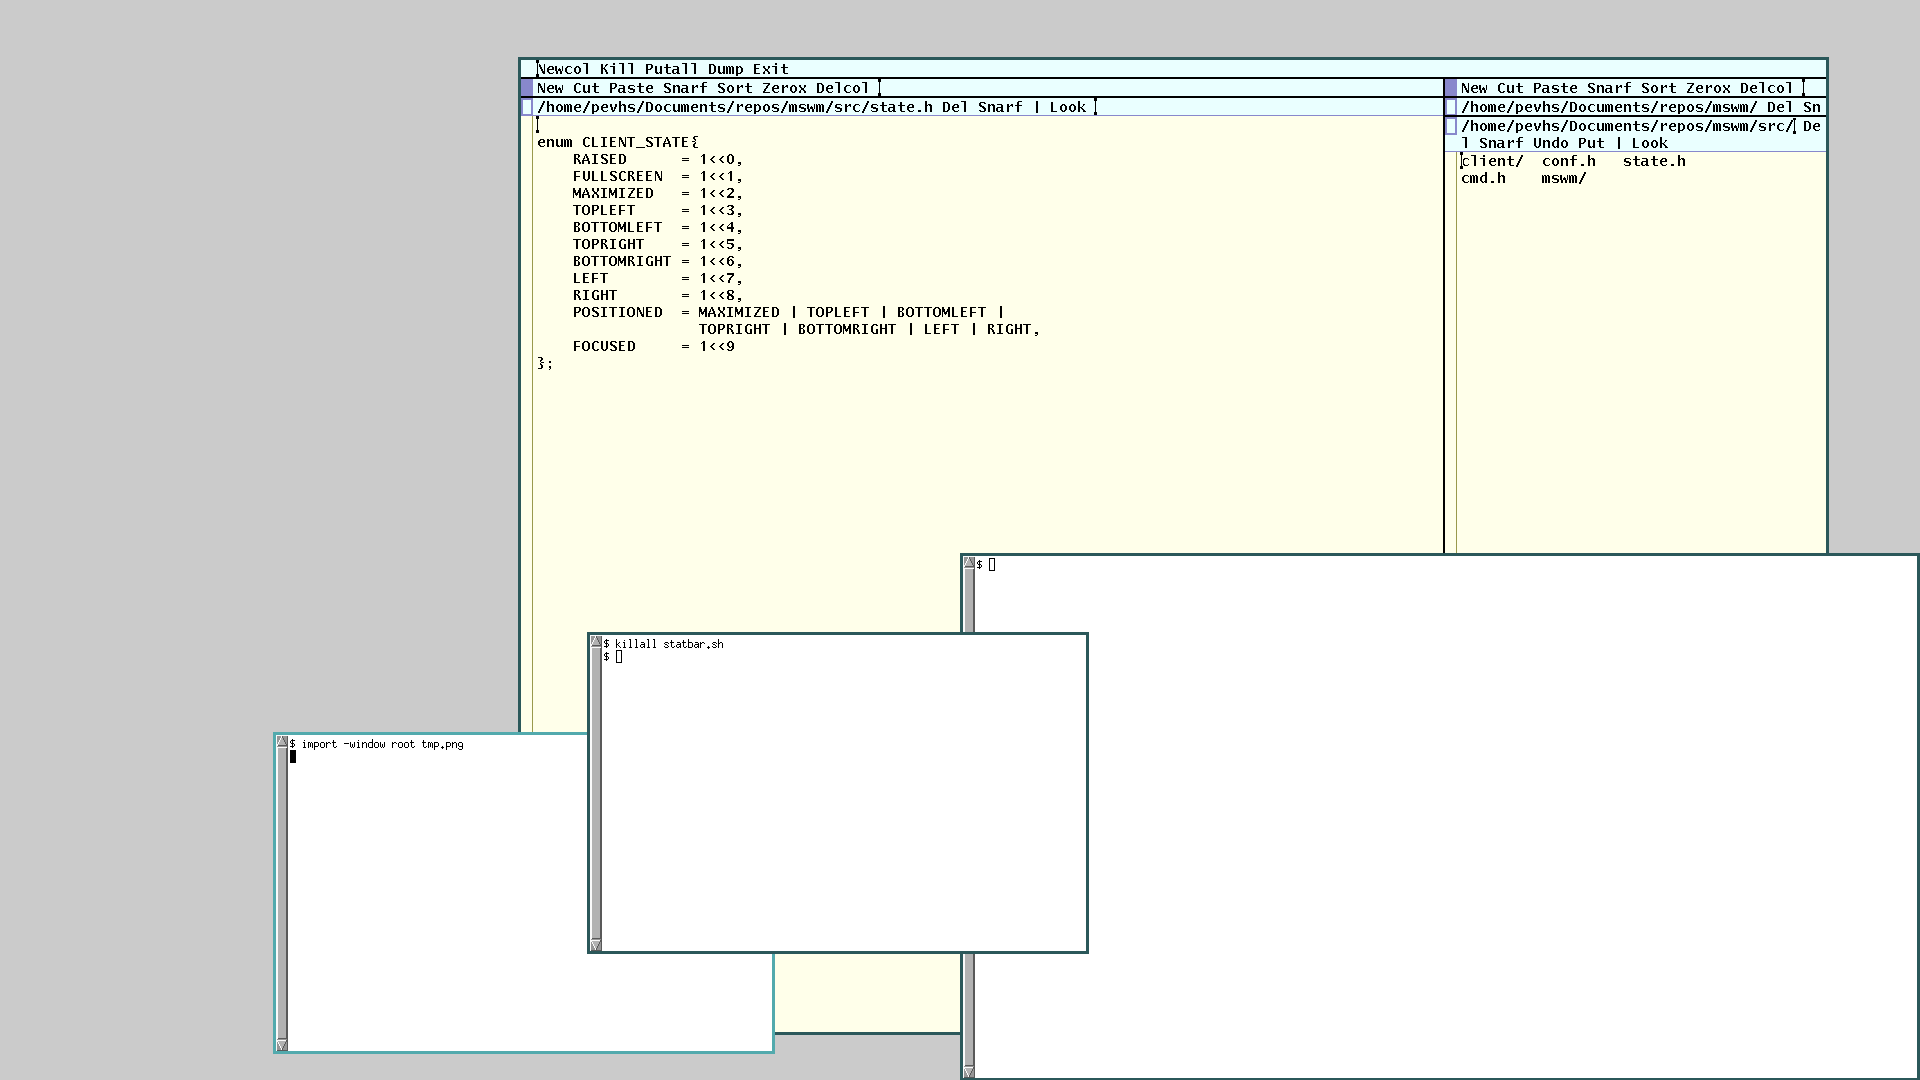Click the up arrow in the killall terminal's scrollbar
This screenshot has height=1080, width=1920.
pos(596,642)
